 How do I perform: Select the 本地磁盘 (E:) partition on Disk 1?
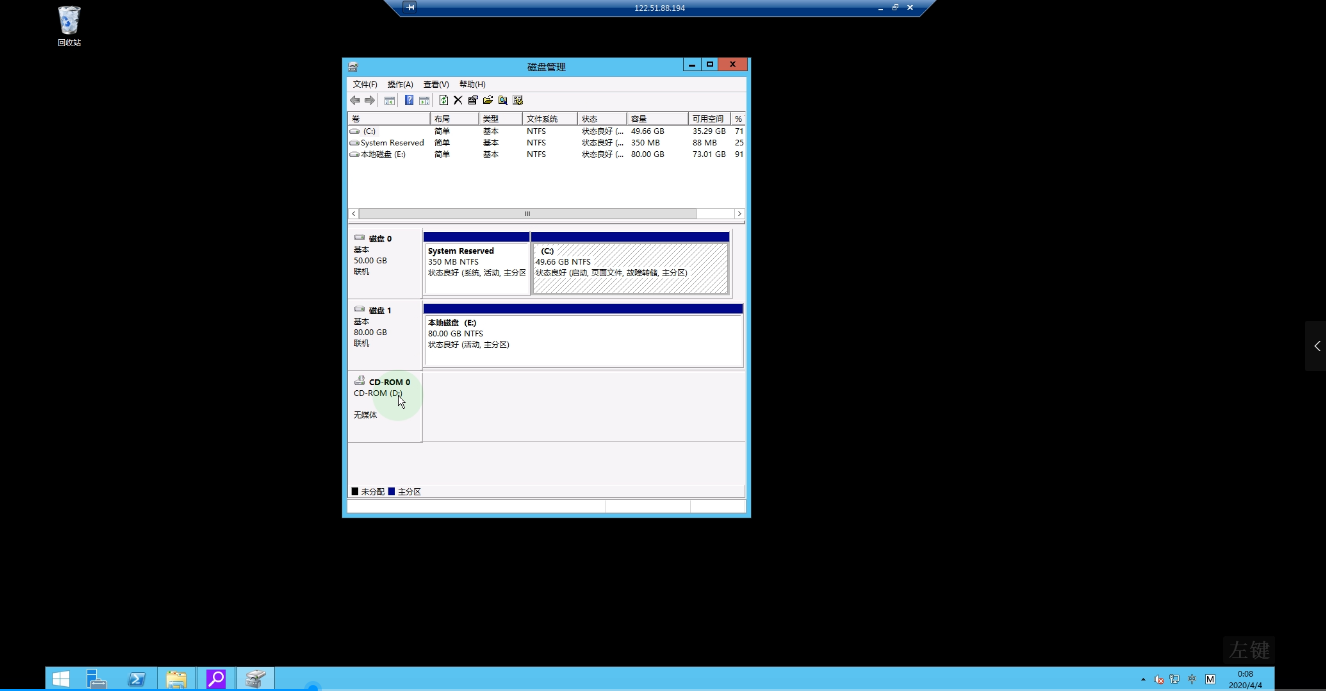(583, 340)
